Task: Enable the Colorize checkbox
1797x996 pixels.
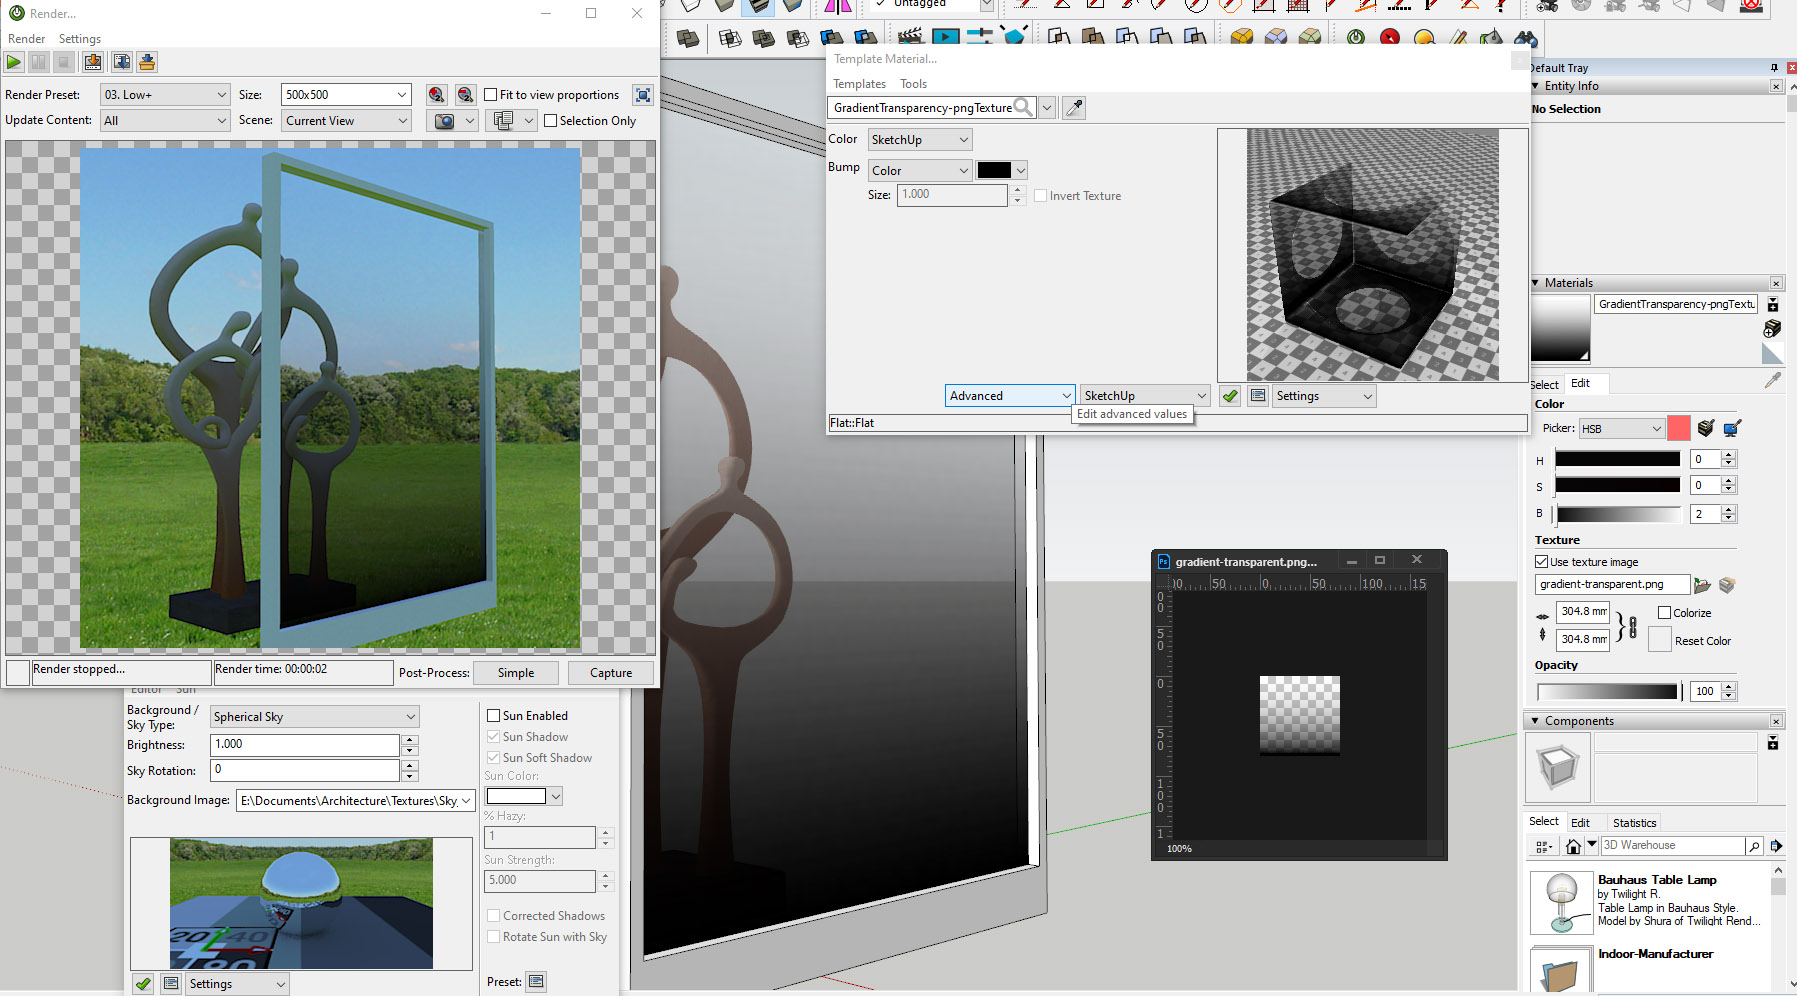Action: [x=1665, y=613]
